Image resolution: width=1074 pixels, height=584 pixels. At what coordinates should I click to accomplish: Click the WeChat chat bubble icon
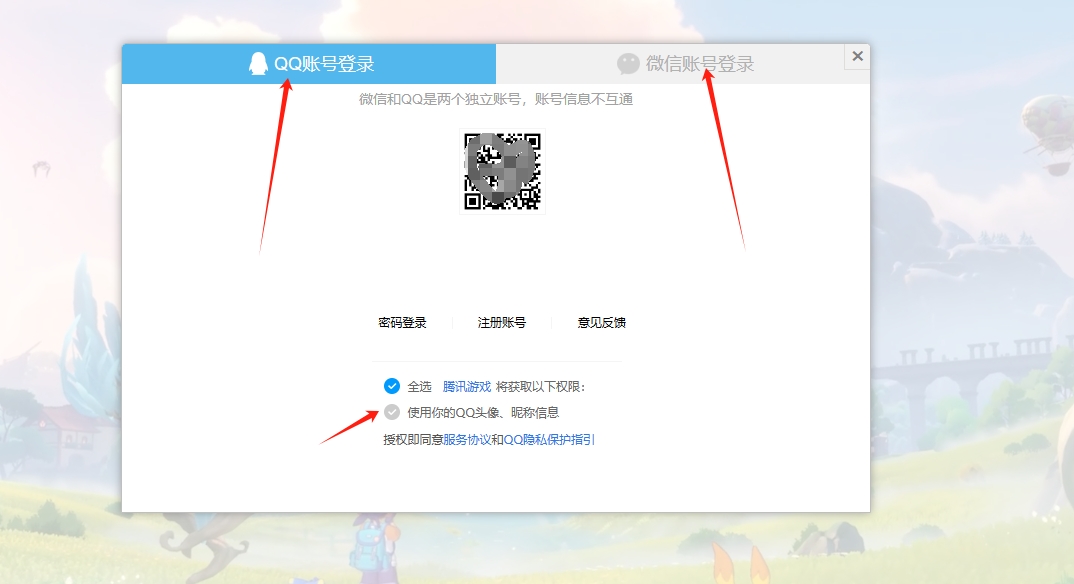coord(628,64)
